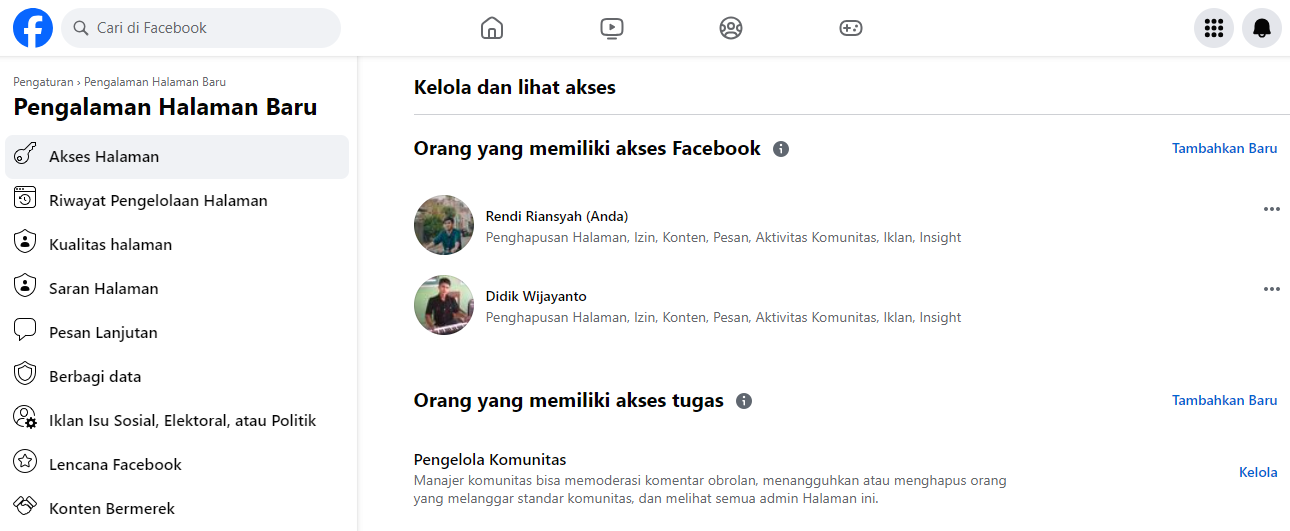1290x531 pixels.
Task: Open Konten Bermerek menu item
Action: click(177, 508)
